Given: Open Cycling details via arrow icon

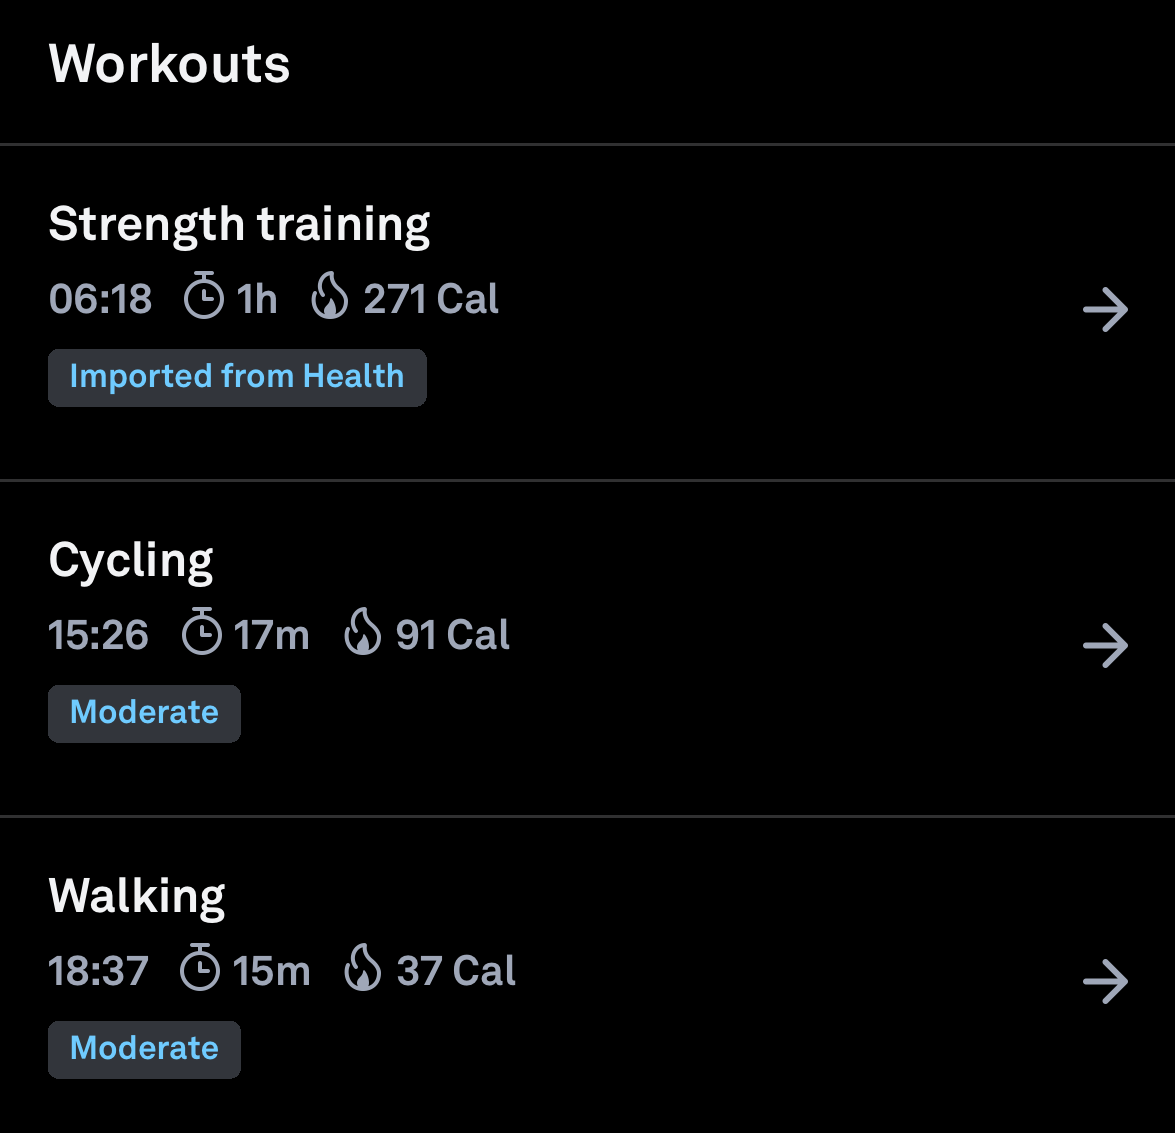Looking at the screenshot, I should pos(1104,646).
